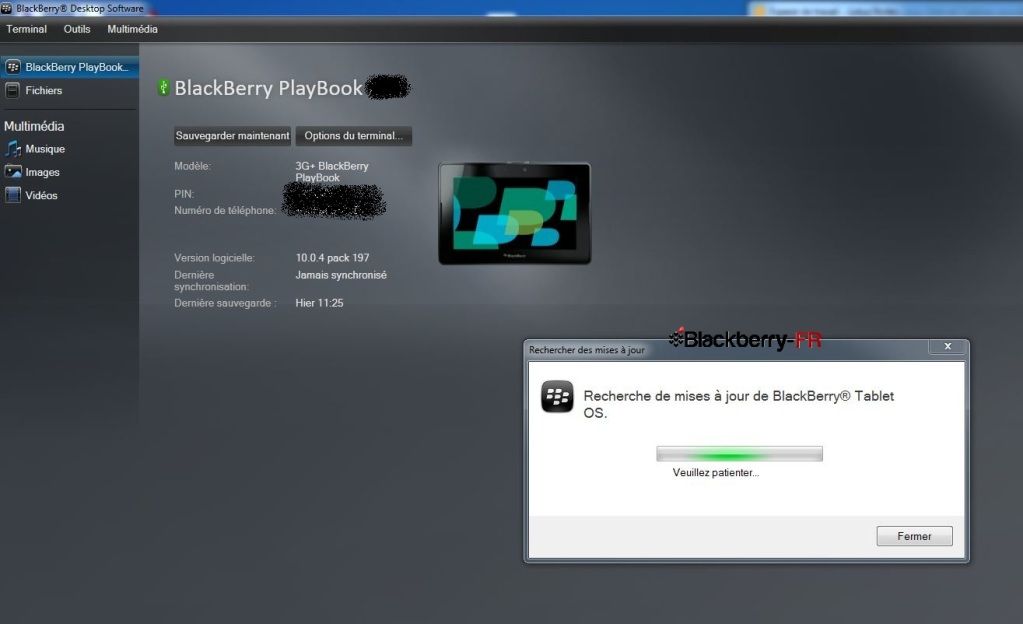
Task: Click the Version logicielle label
Action: 214,258
